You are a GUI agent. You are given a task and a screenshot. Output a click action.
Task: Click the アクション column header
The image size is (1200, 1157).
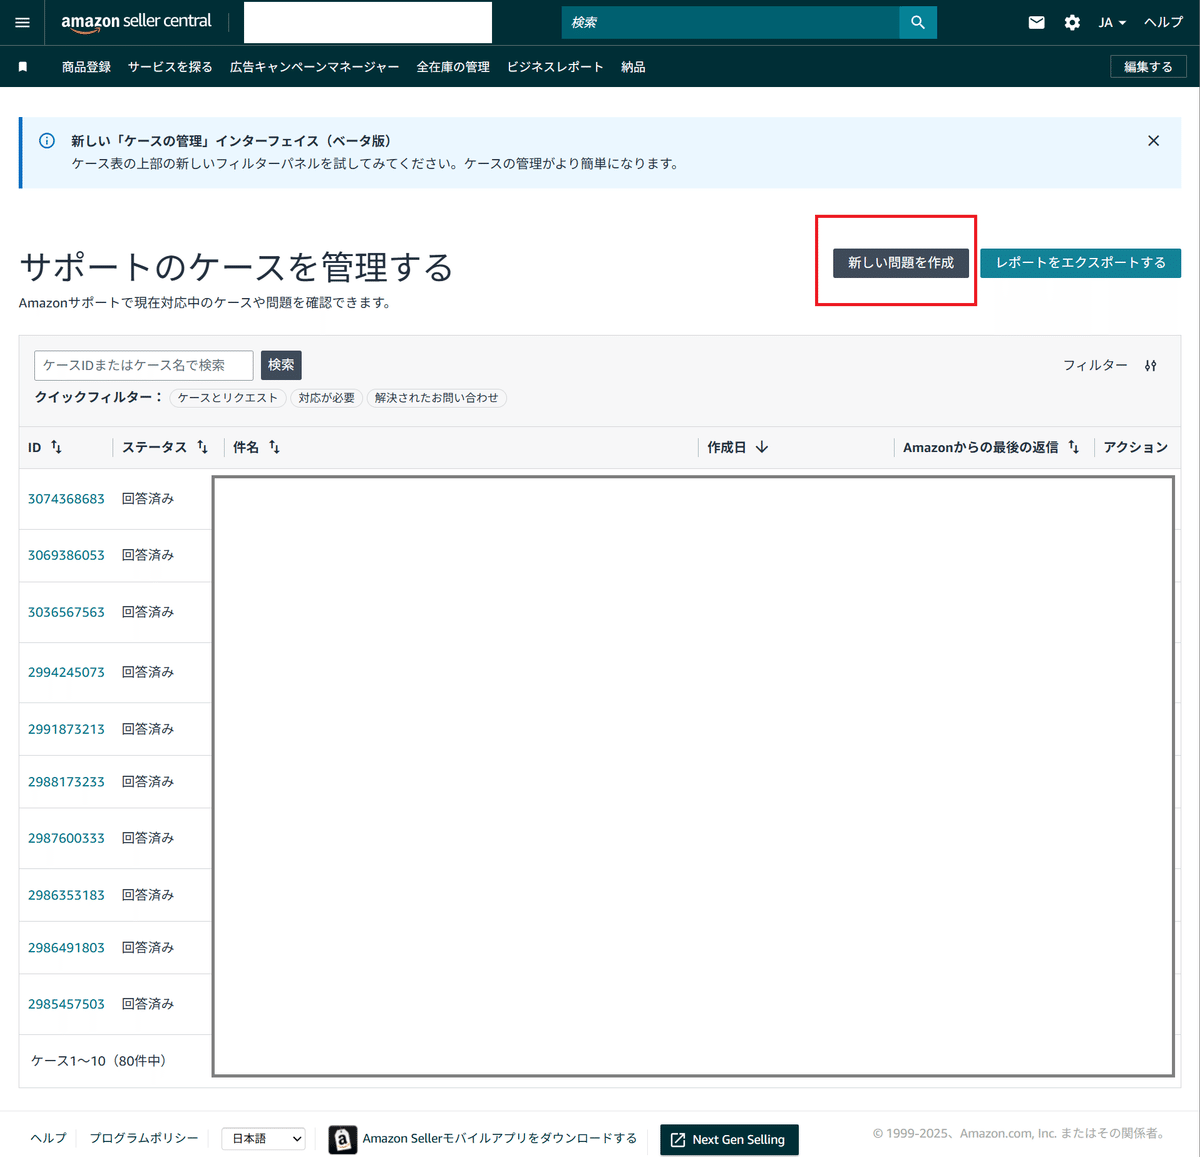tap(1135, 447)
